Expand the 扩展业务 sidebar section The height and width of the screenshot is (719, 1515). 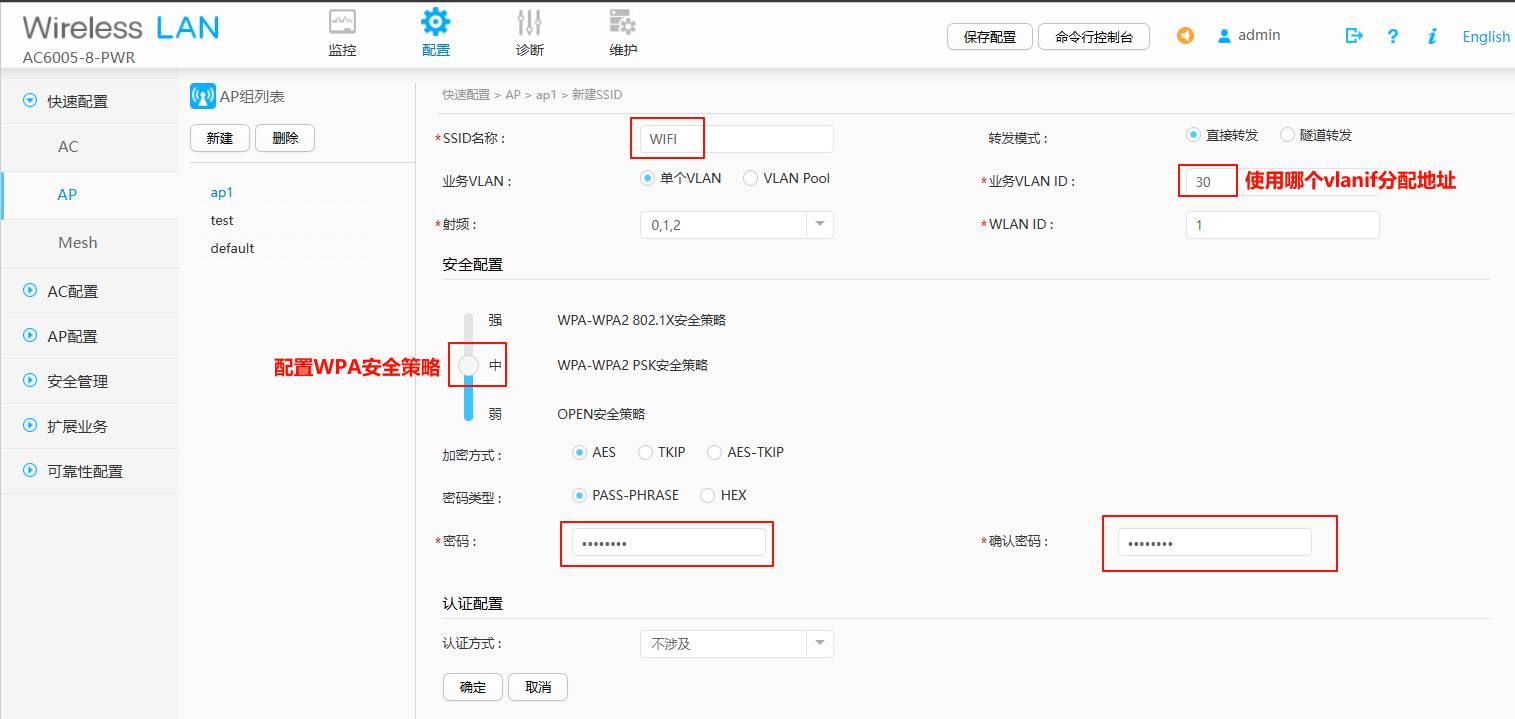coord(29,426)
